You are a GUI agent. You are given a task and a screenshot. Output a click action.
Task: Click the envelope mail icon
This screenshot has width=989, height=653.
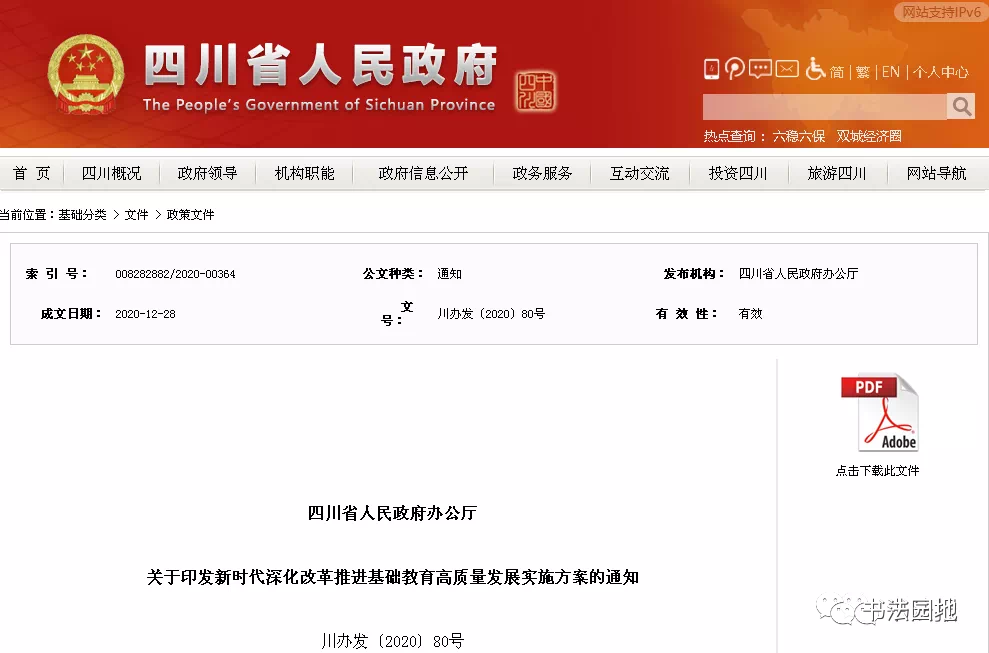pyautogui.click(x=788, y=70)
